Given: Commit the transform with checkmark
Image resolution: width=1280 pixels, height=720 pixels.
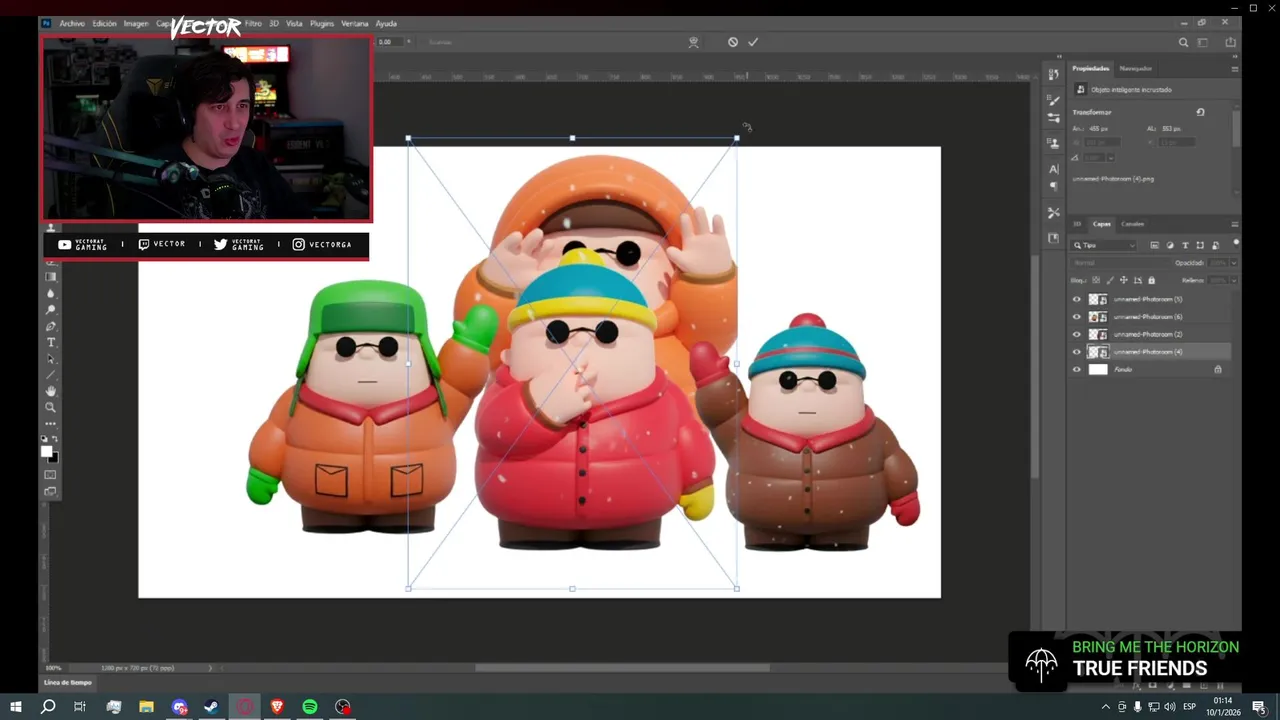Looking at the screenshot, I should coord(753,42).
